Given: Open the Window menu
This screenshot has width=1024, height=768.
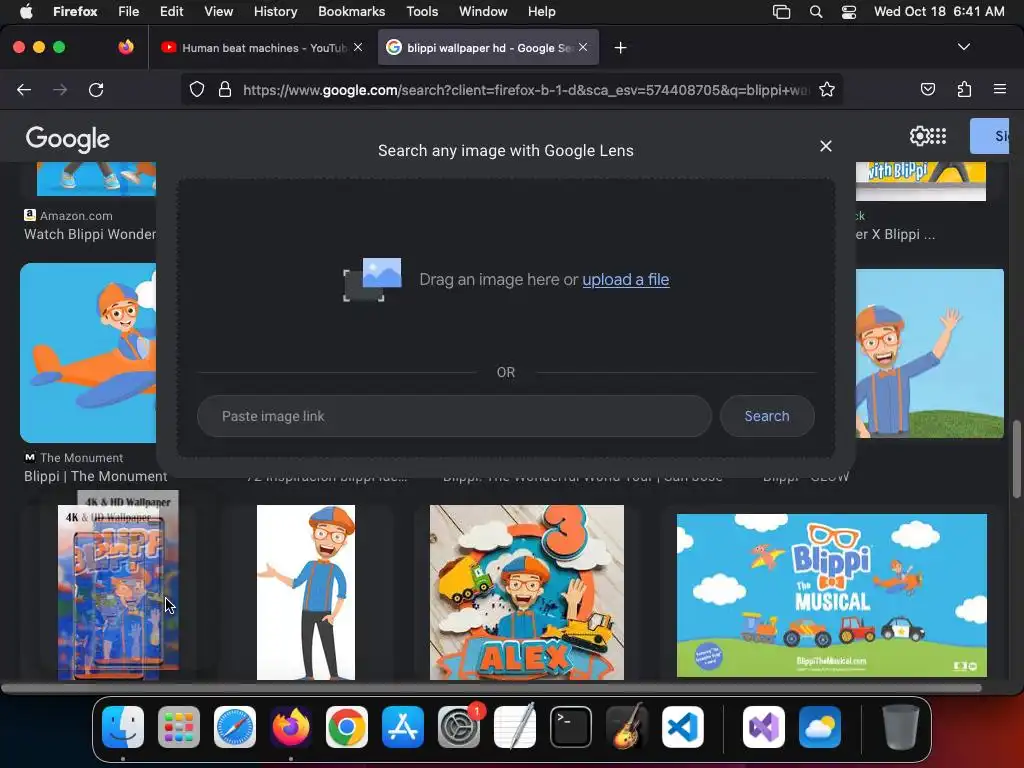Looking at the screenshot, I should click(483, 11).
